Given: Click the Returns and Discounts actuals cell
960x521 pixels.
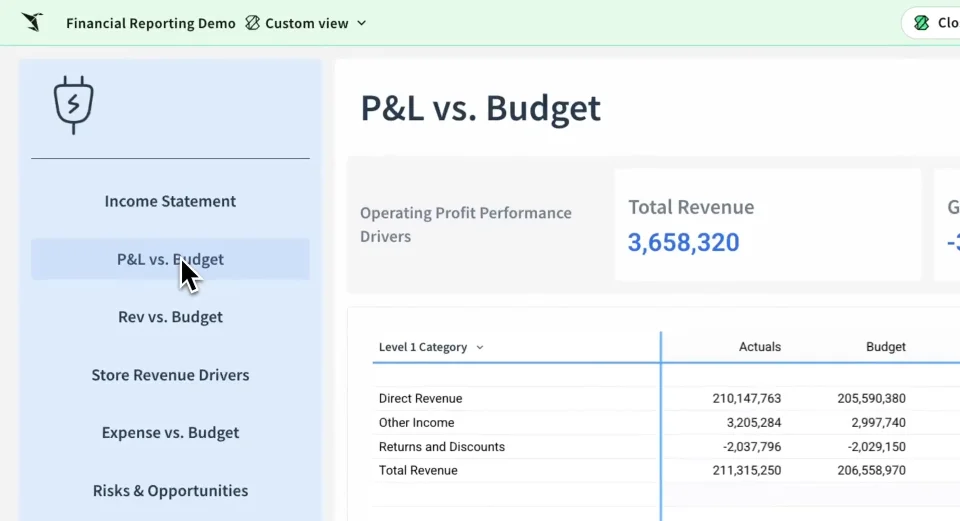Looking at the screenshot, I should click(748, 446).
